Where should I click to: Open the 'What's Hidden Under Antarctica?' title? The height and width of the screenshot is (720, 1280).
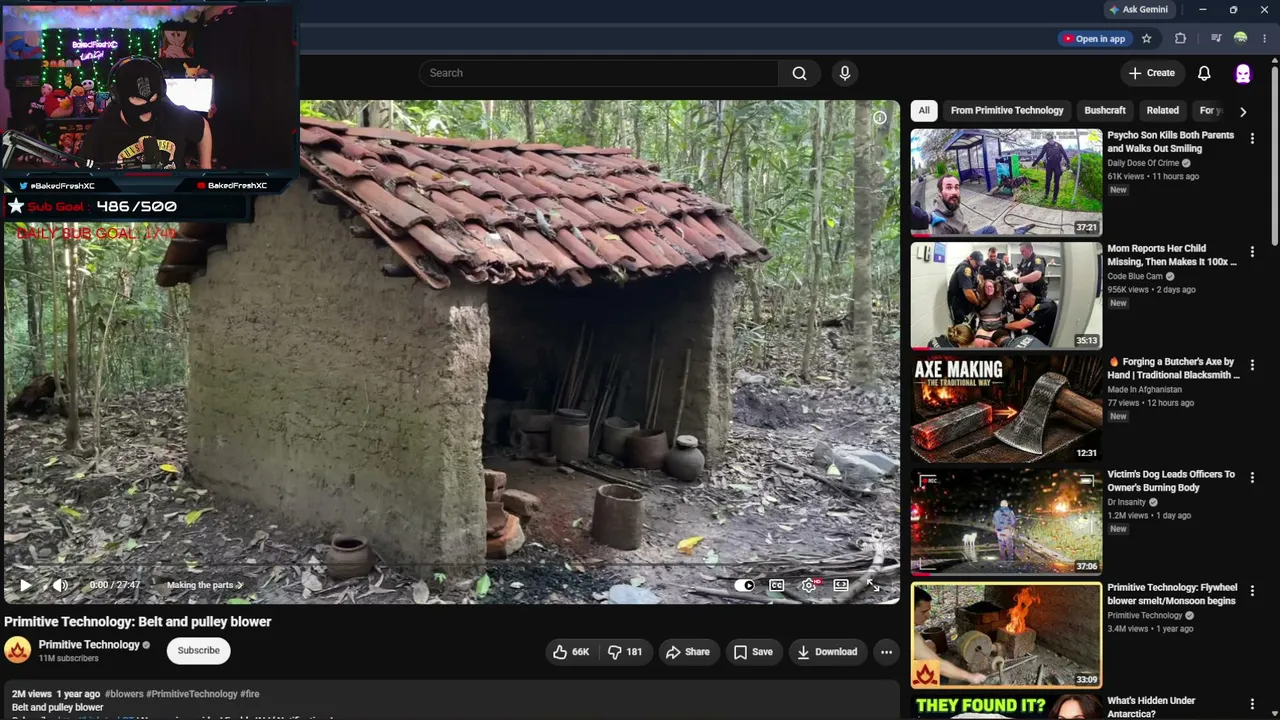[1151, 707]
